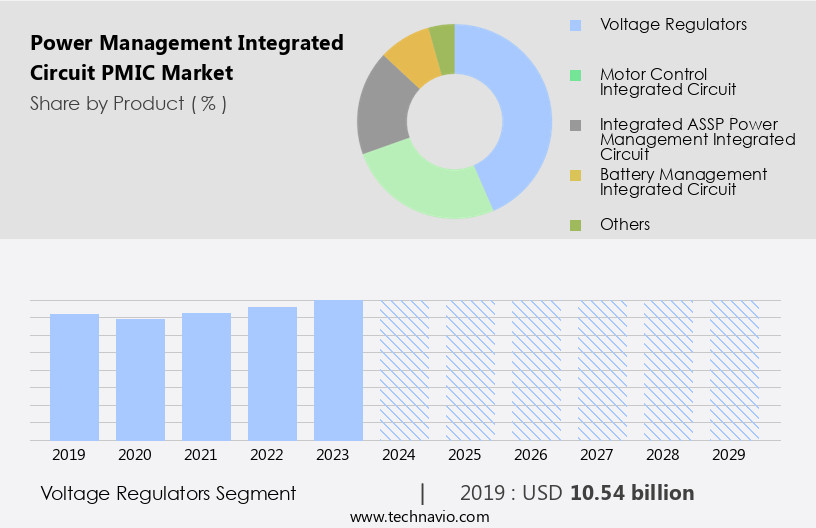Click the 2023 solid blue bar

coord(339,370)
